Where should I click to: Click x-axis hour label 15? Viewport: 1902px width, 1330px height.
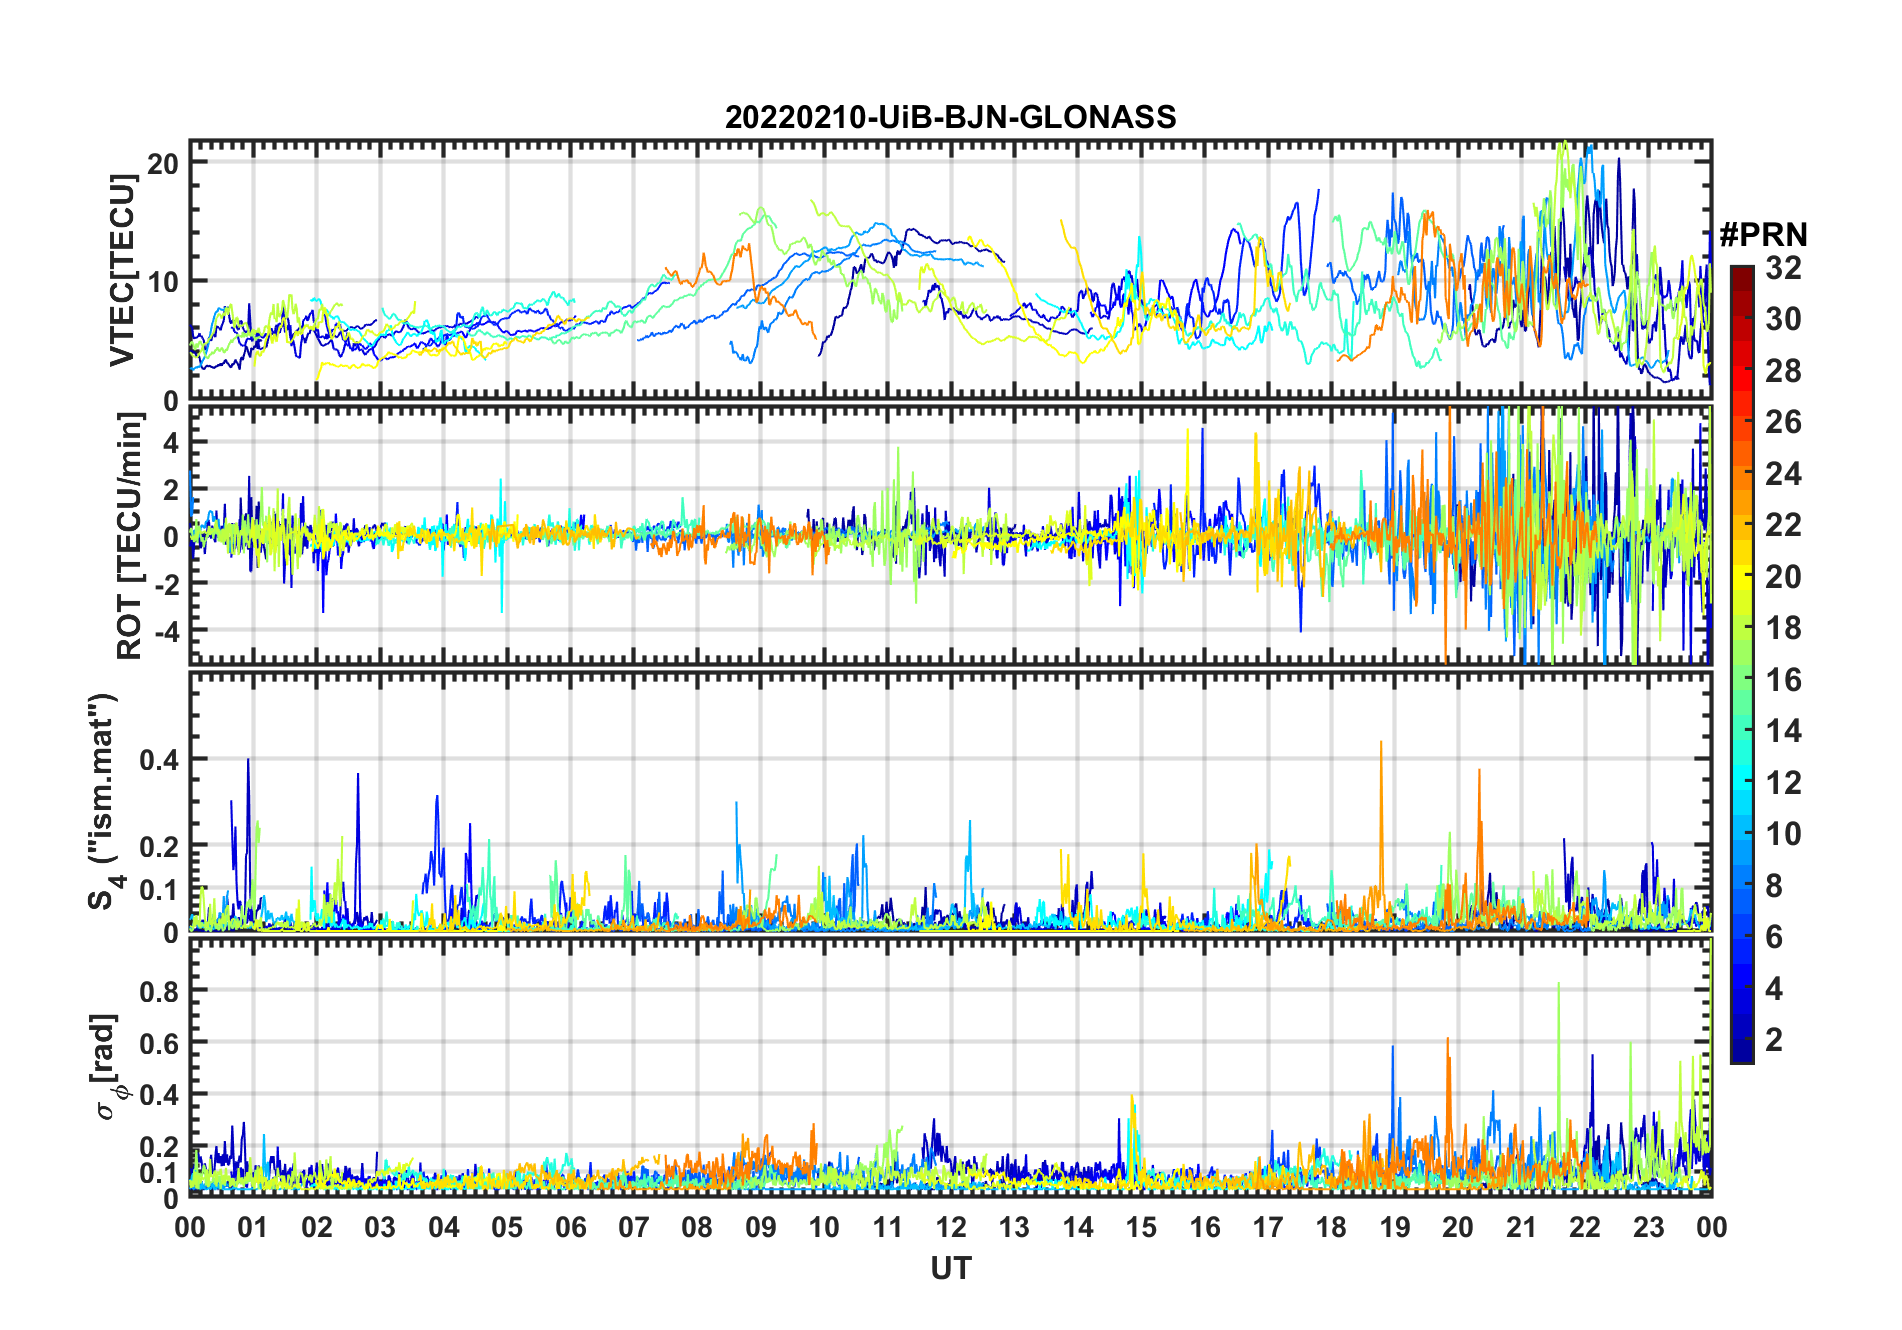[x=1141, y=1227]
